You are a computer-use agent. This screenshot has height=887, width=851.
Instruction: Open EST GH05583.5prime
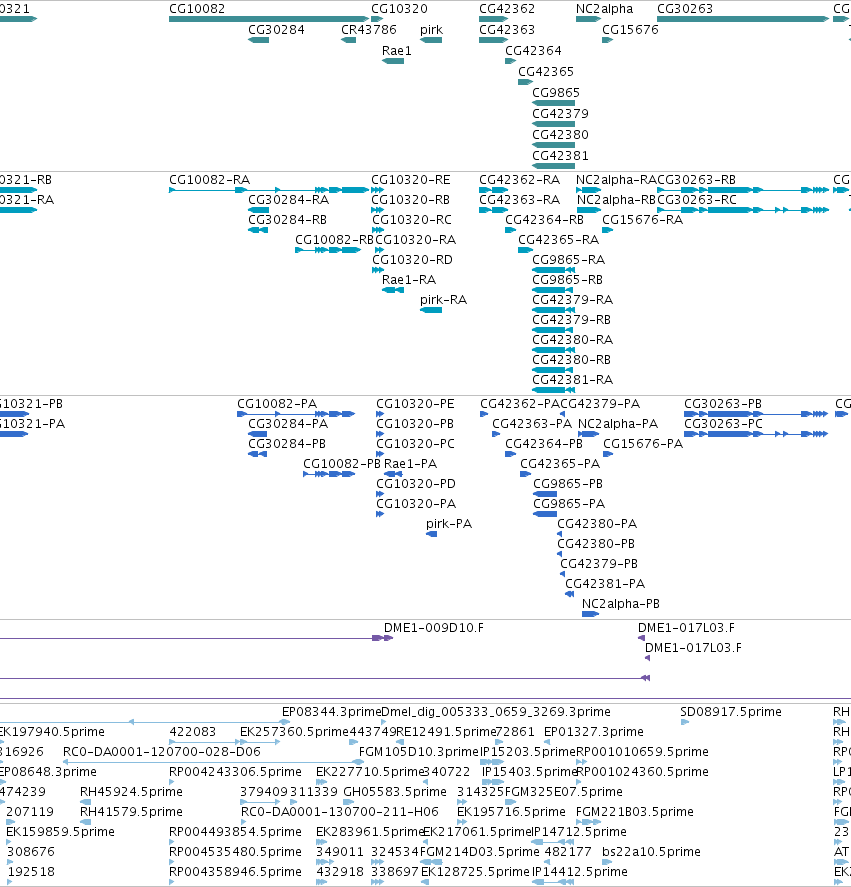[x=395, y=792]
